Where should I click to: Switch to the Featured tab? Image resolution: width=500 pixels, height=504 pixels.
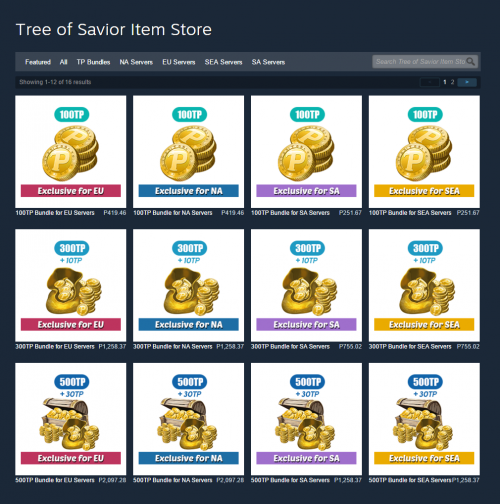click(x=38, y=62)
